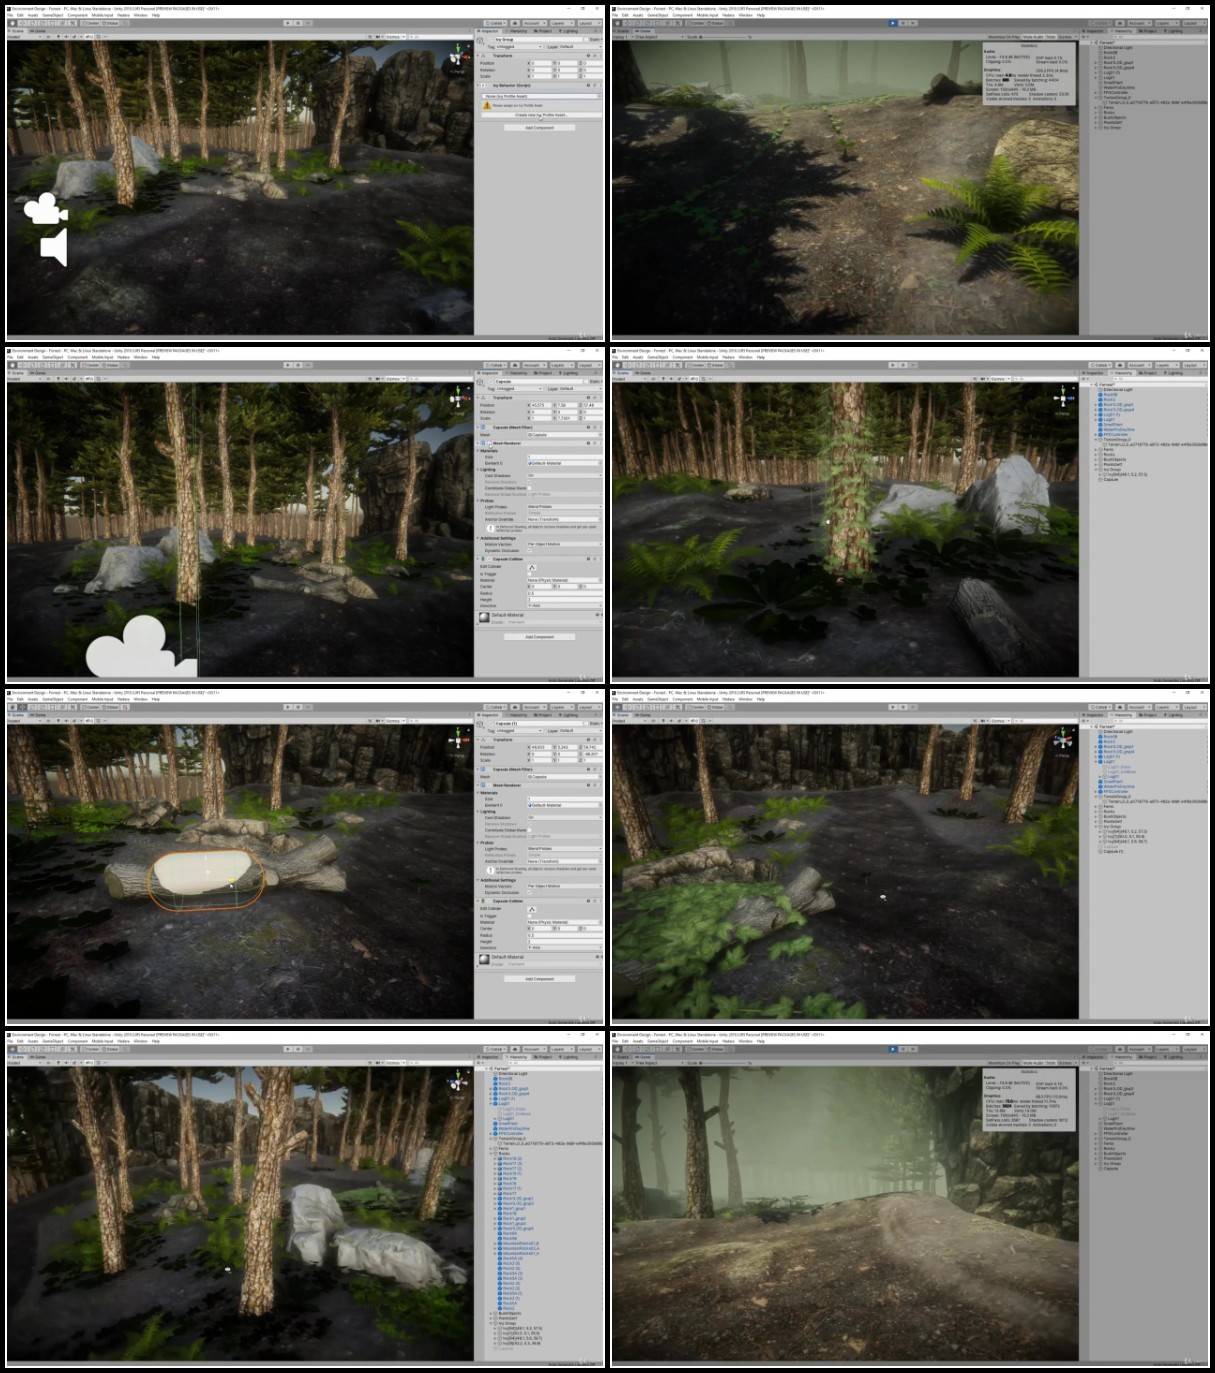
Task: Click Pause button in Ivy Group inspector window
Action: click(298, 23)
